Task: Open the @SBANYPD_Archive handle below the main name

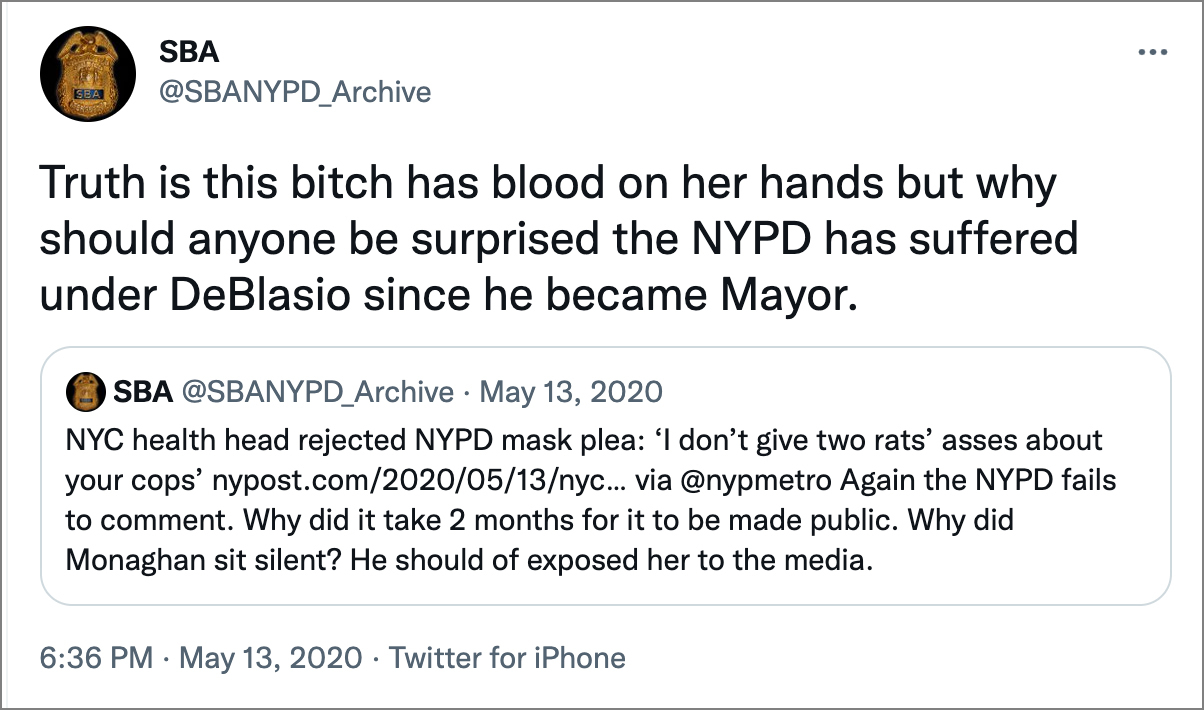Action: (x=295, y=93)
